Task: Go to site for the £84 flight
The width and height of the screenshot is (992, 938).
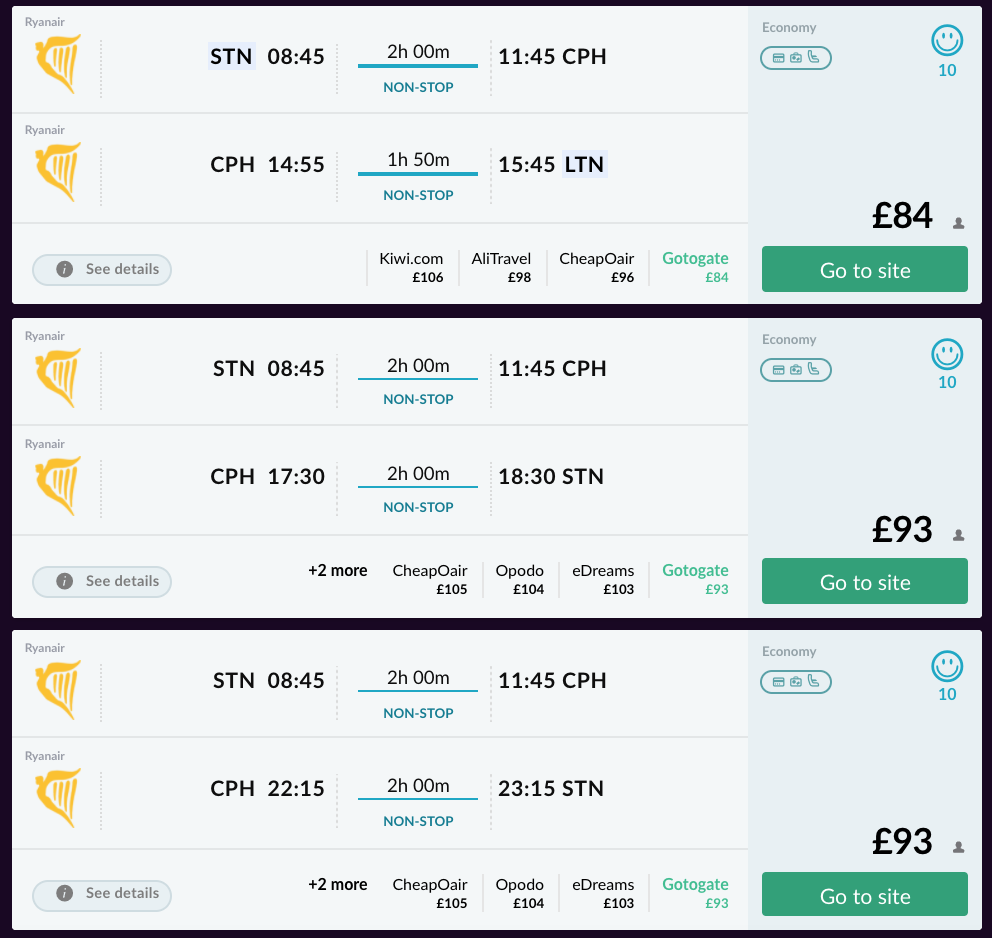Action: click(x=865, y=270)
